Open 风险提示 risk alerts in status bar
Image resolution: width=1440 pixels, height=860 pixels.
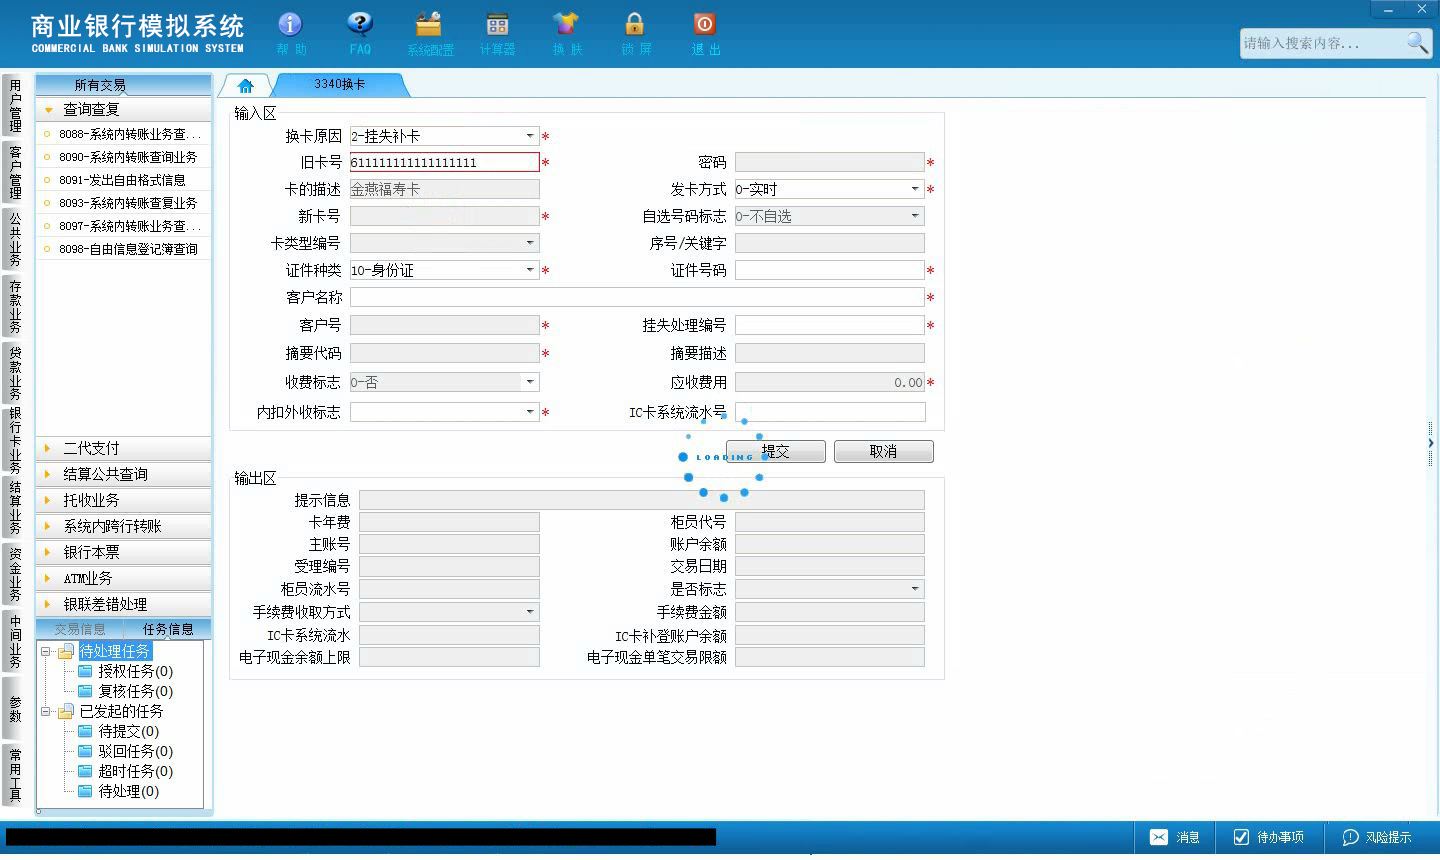1378,837
